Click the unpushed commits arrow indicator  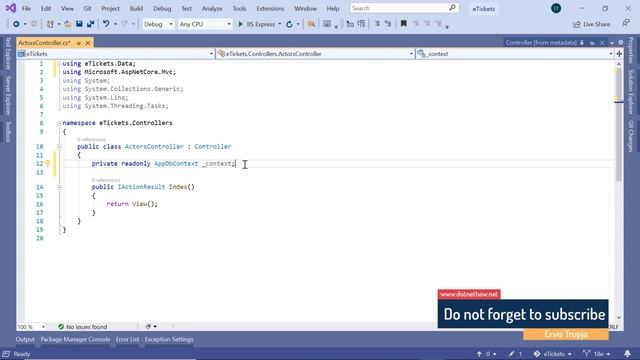coord(487,354)
